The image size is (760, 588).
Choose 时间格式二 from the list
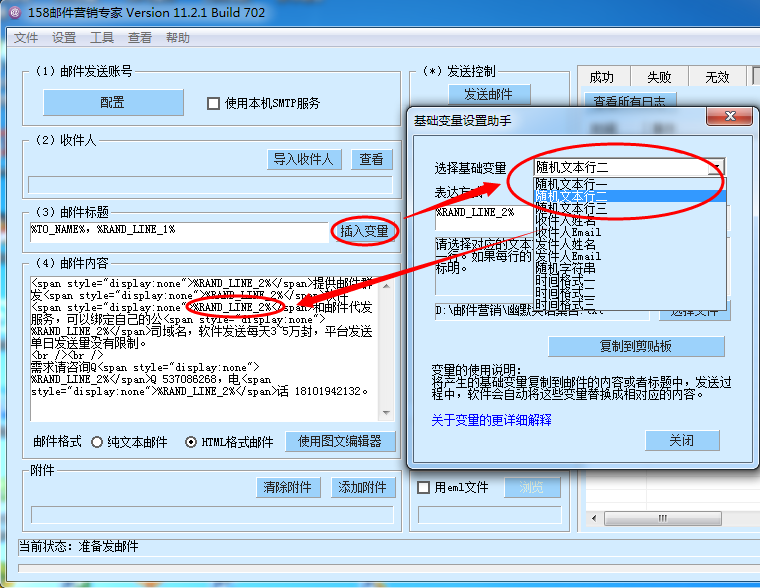point(630,293)
